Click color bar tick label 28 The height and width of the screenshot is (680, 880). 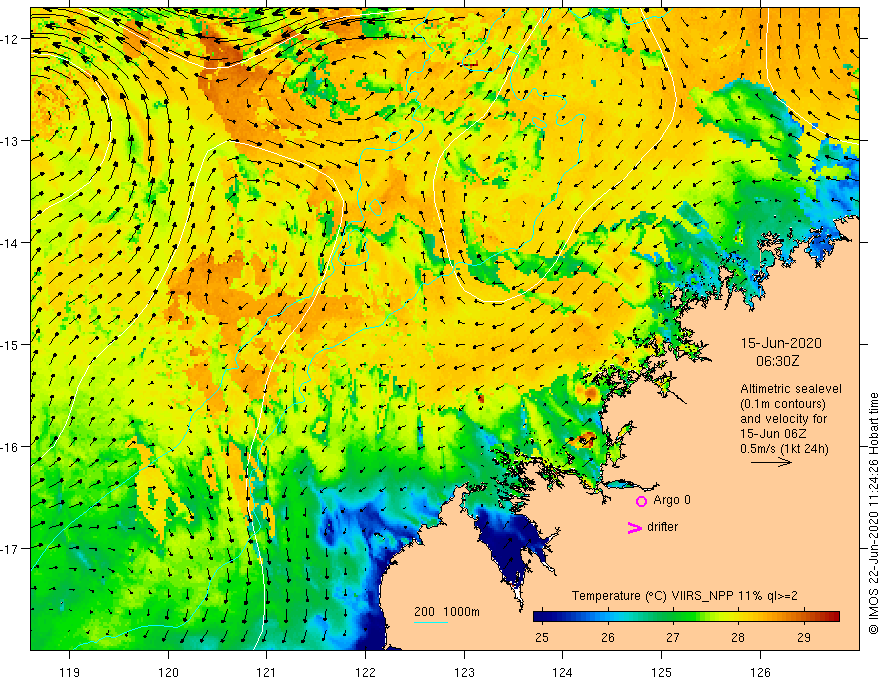tap(738, 637)
